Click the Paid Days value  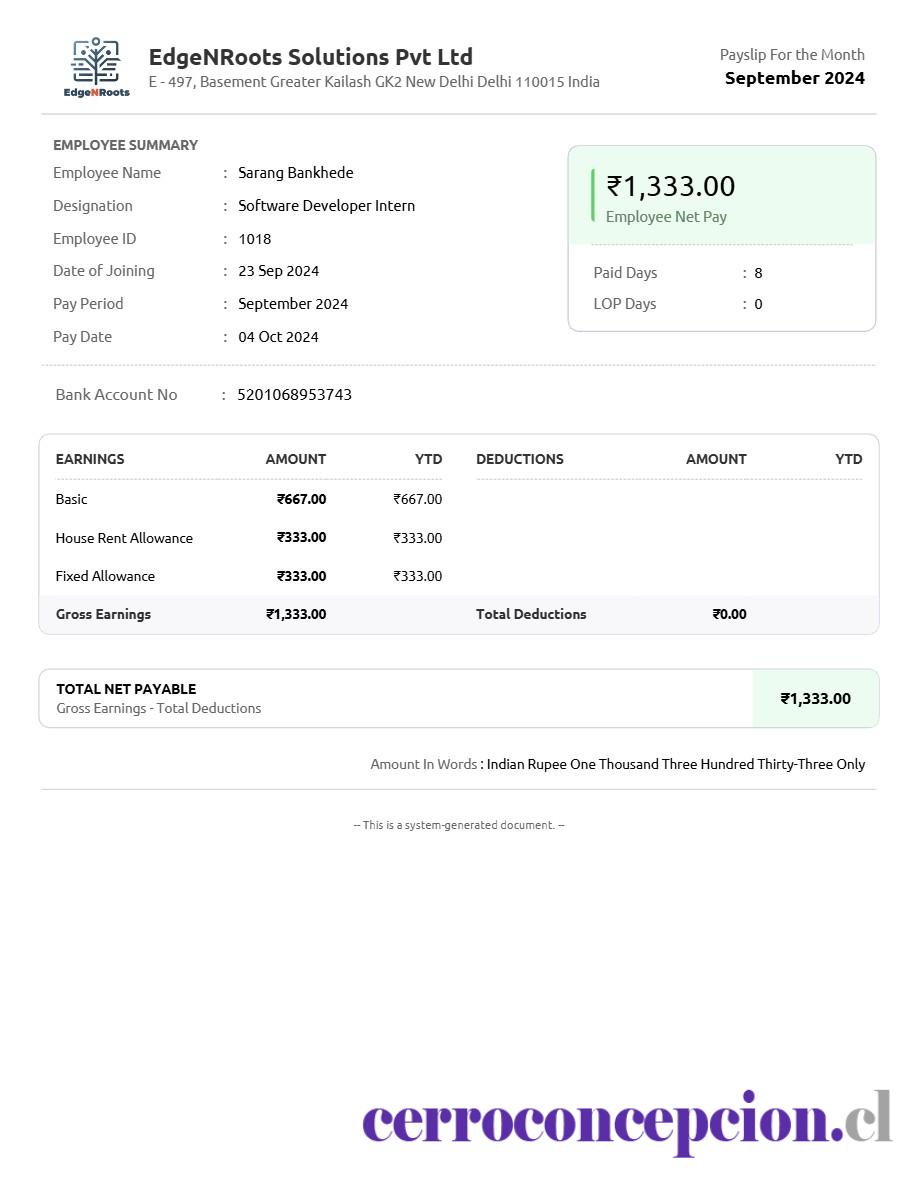pos(758,274)
